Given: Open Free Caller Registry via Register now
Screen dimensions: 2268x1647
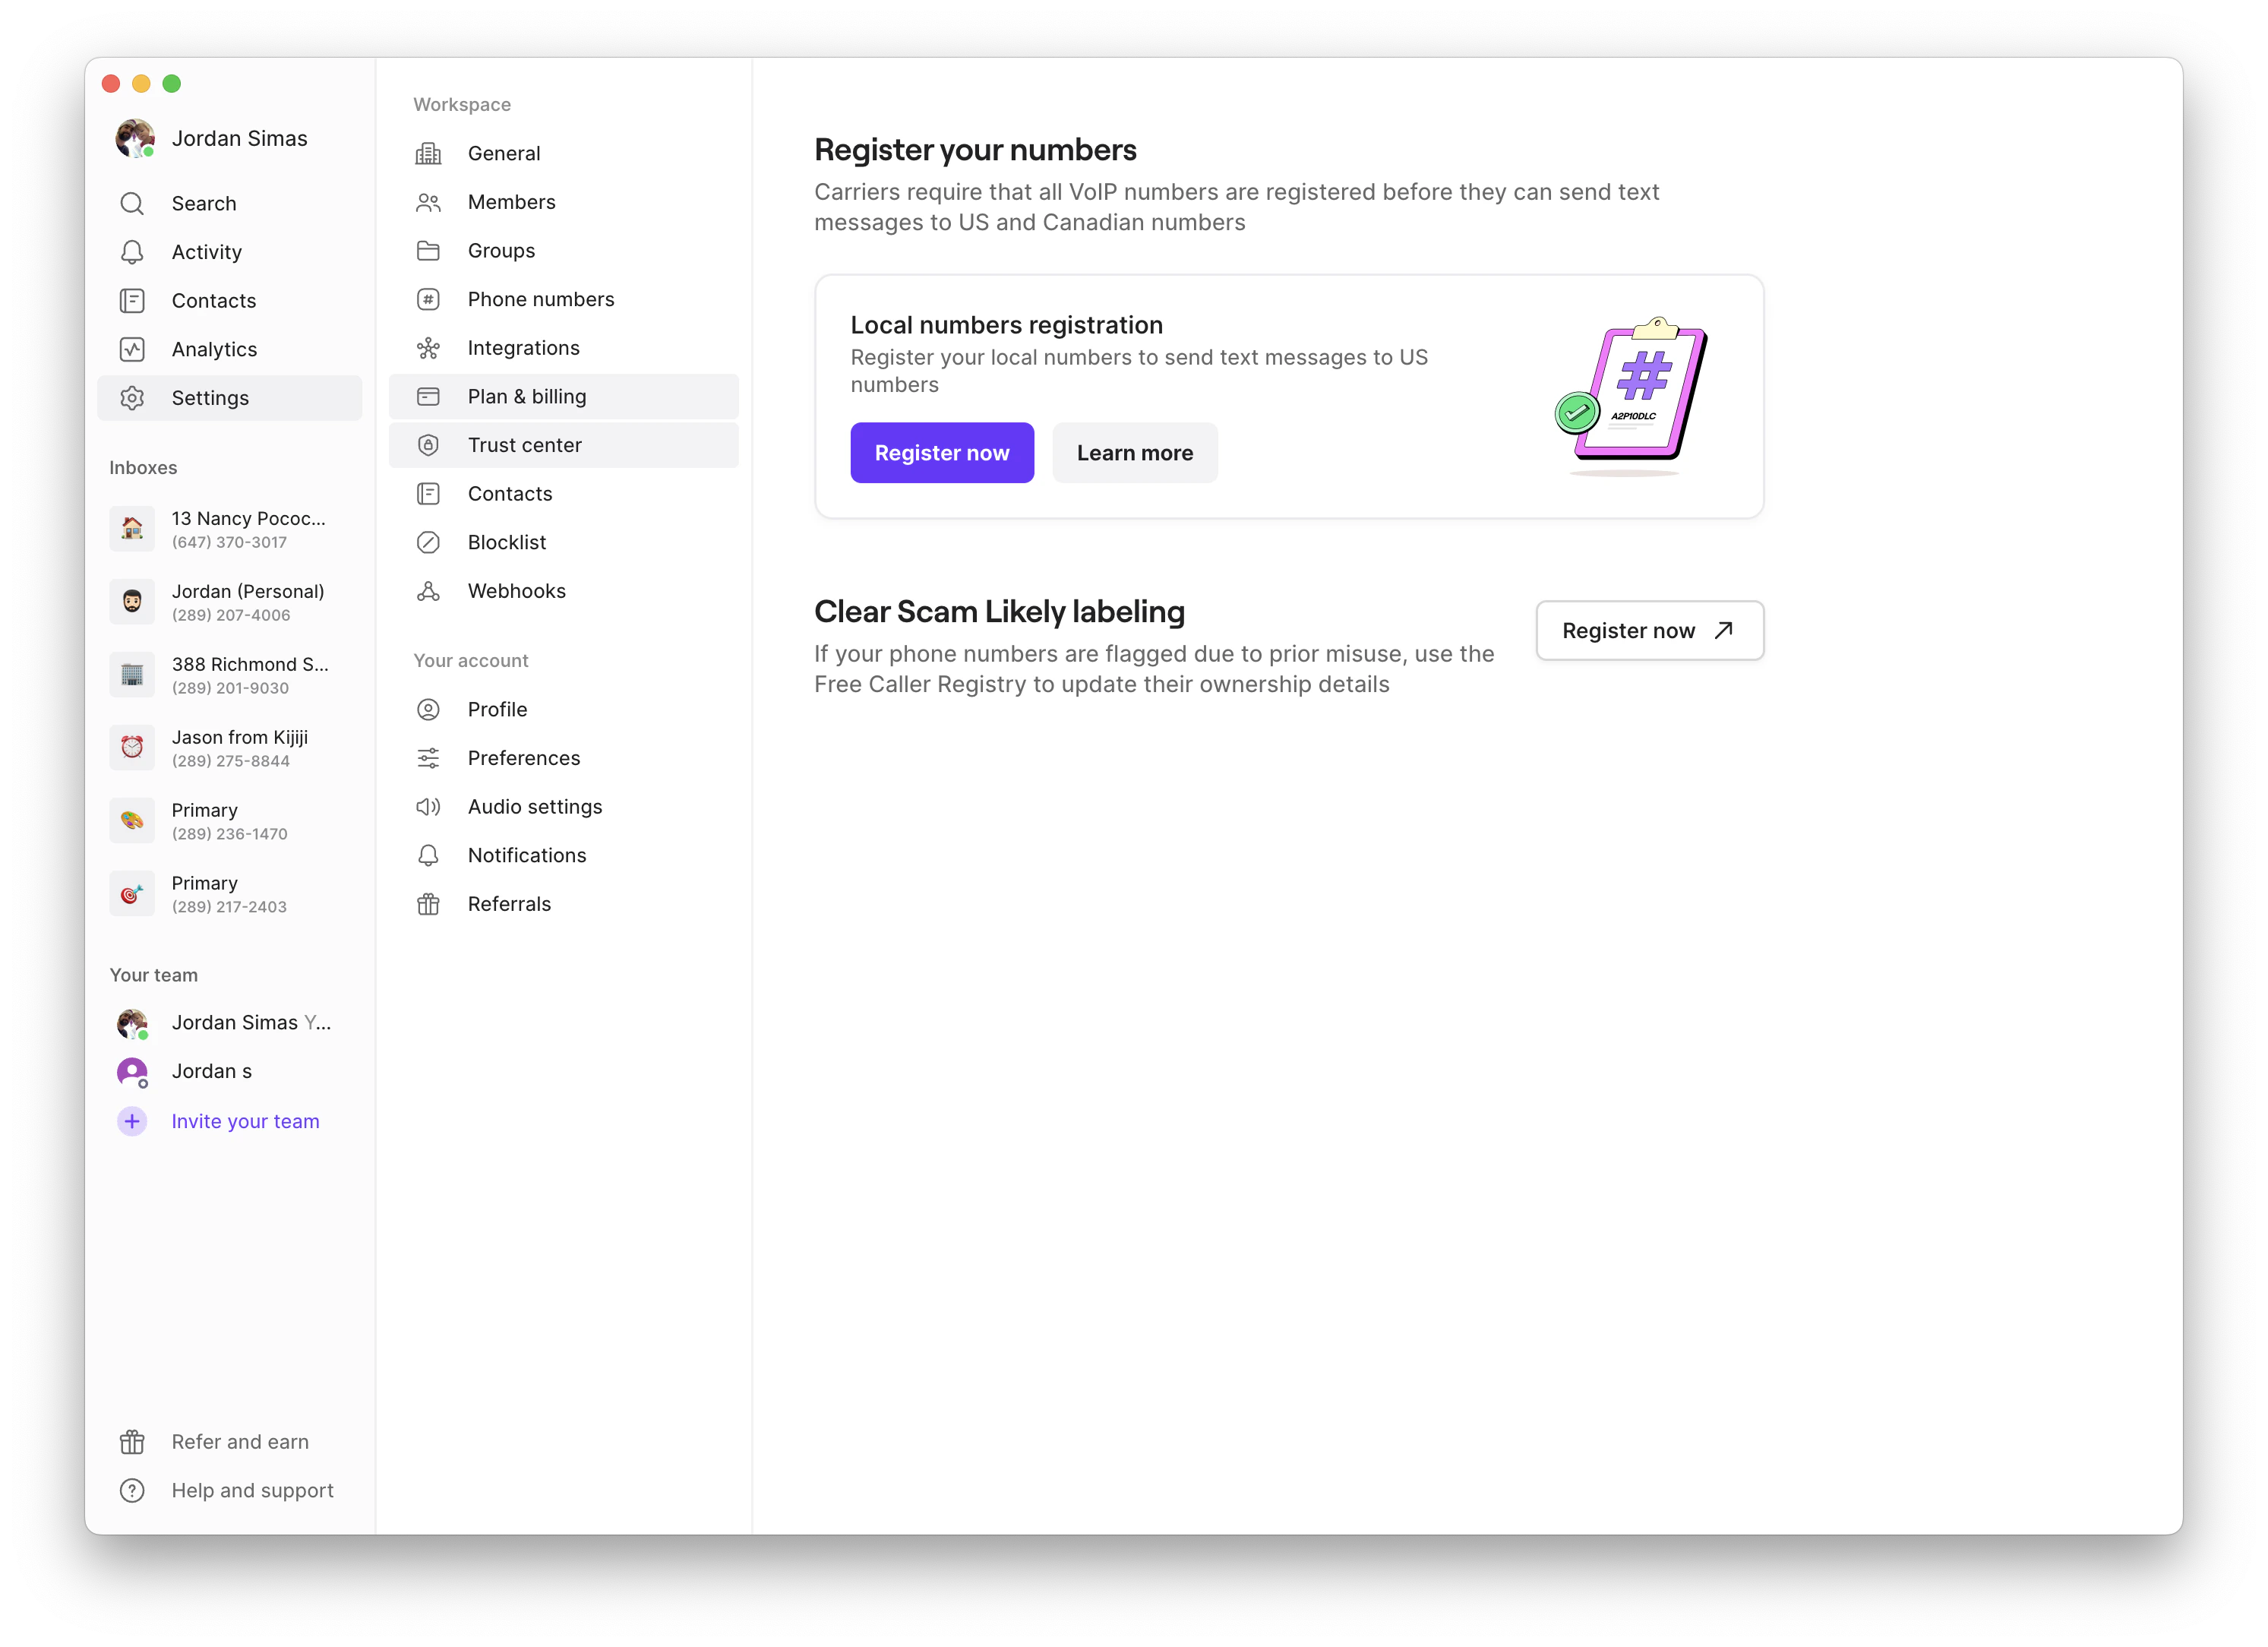Looking at the screenshot, I should pyautogui.click(x=1648, y=630).
